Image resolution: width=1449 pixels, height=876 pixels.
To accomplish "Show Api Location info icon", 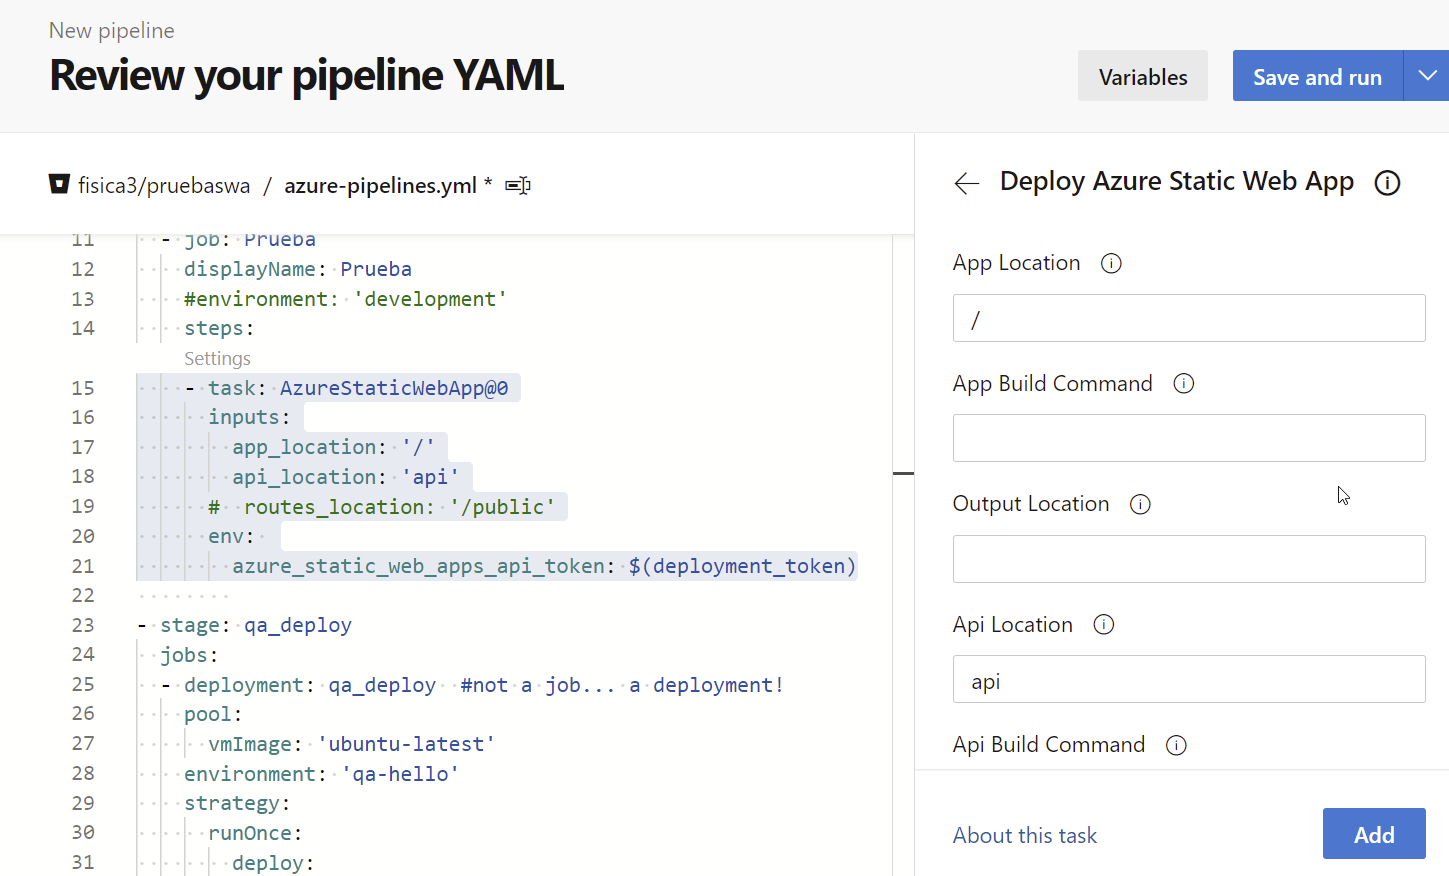I will [x=1104, y=625].
